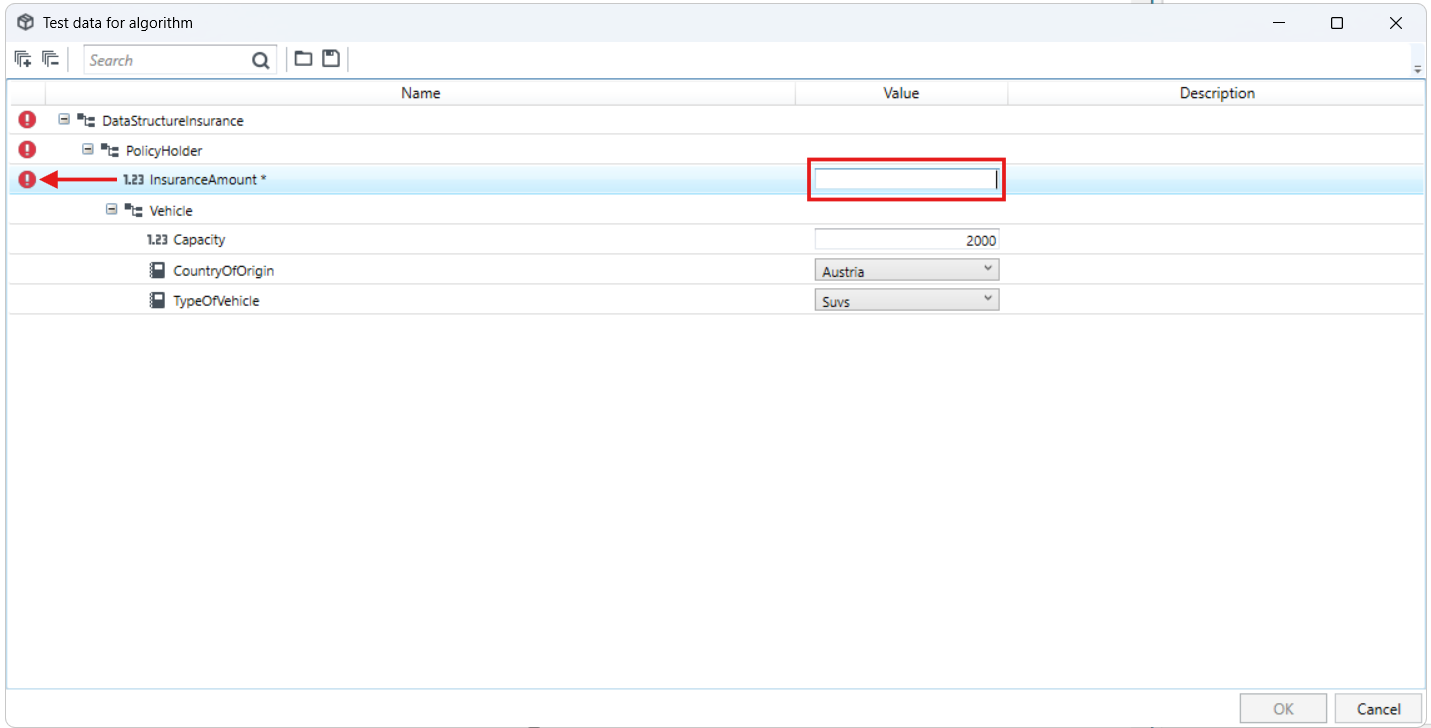This screenshot has height=728, width=1431.
Task: Select the PolicyHolder tree row label
Action: [164, 151]
